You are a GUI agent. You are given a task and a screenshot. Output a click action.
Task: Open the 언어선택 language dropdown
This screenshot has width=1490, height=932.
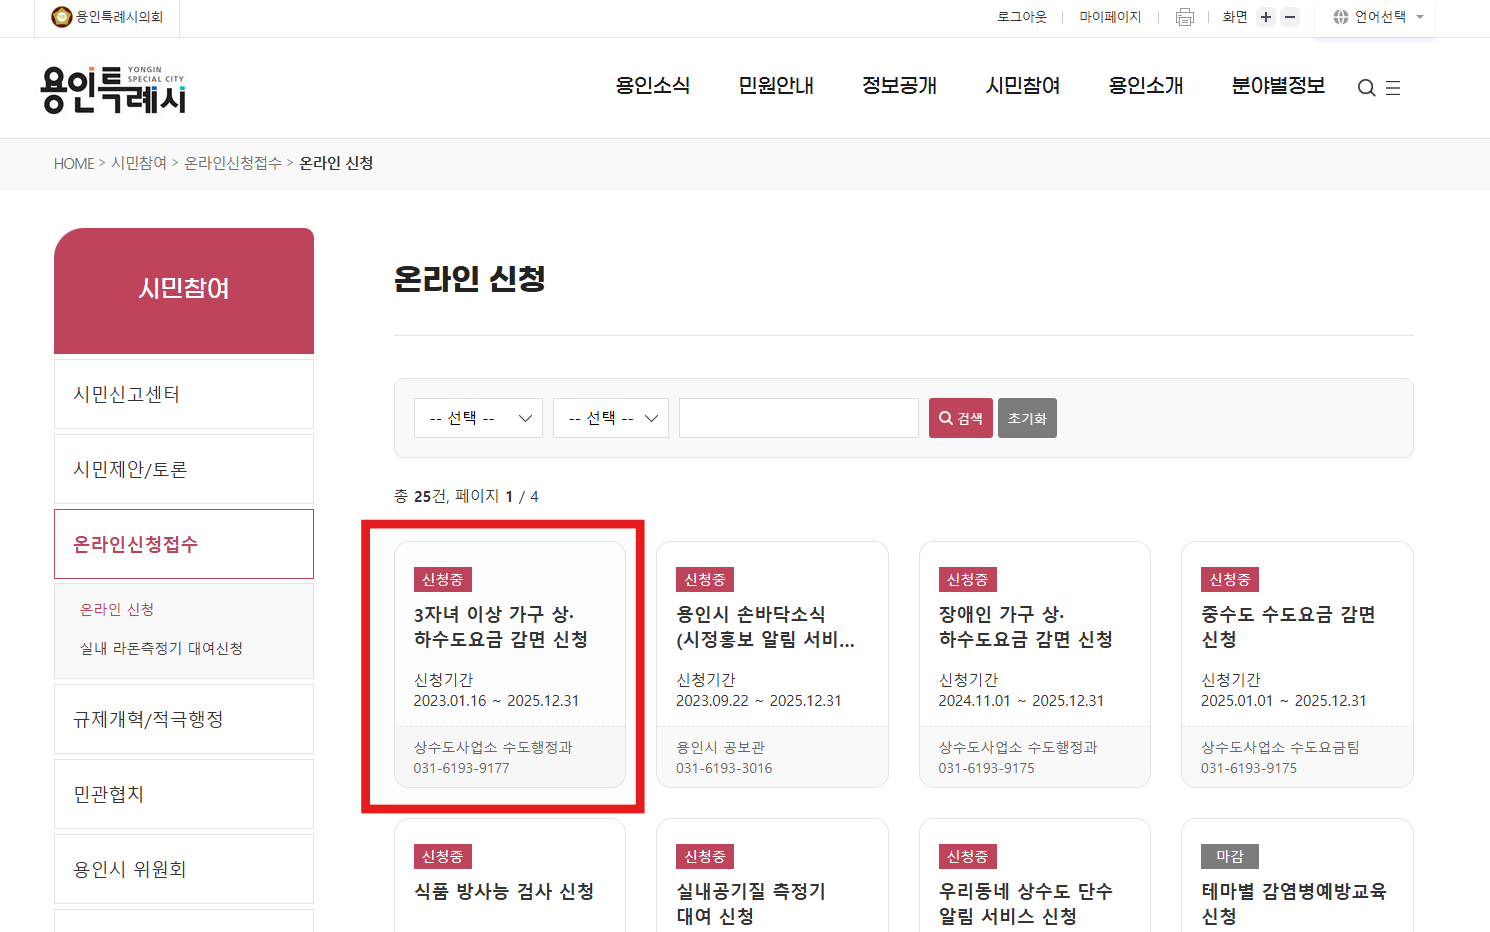point(1378,17)
